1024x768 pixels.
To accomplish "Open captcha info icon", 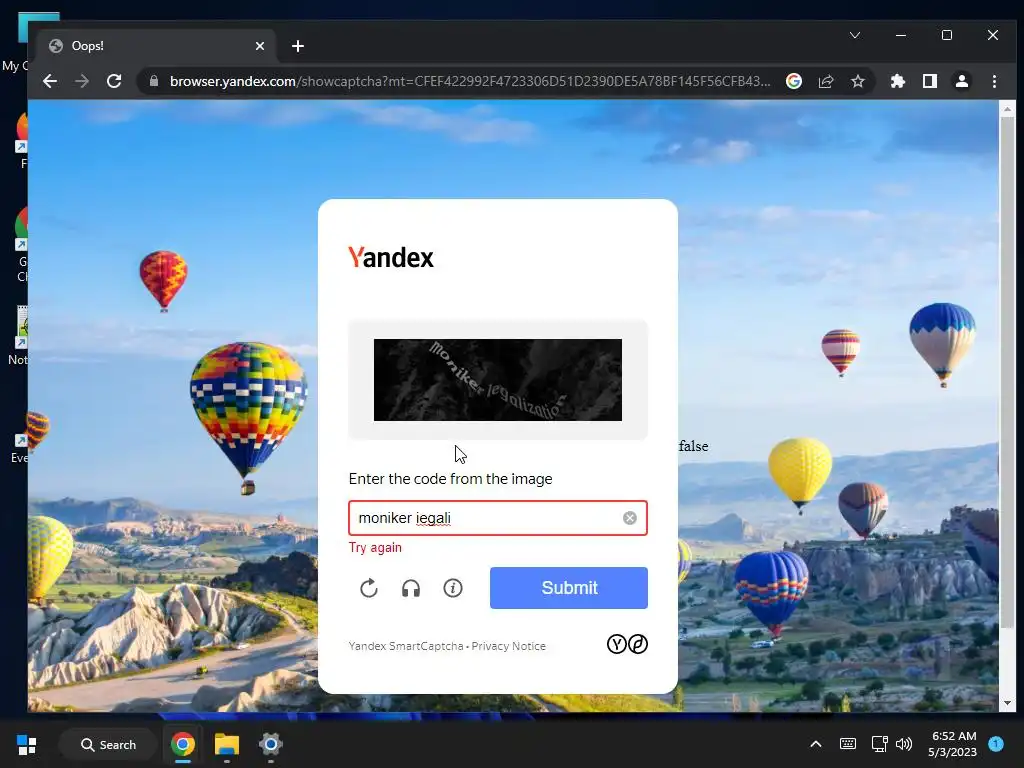I will point(453,588).
